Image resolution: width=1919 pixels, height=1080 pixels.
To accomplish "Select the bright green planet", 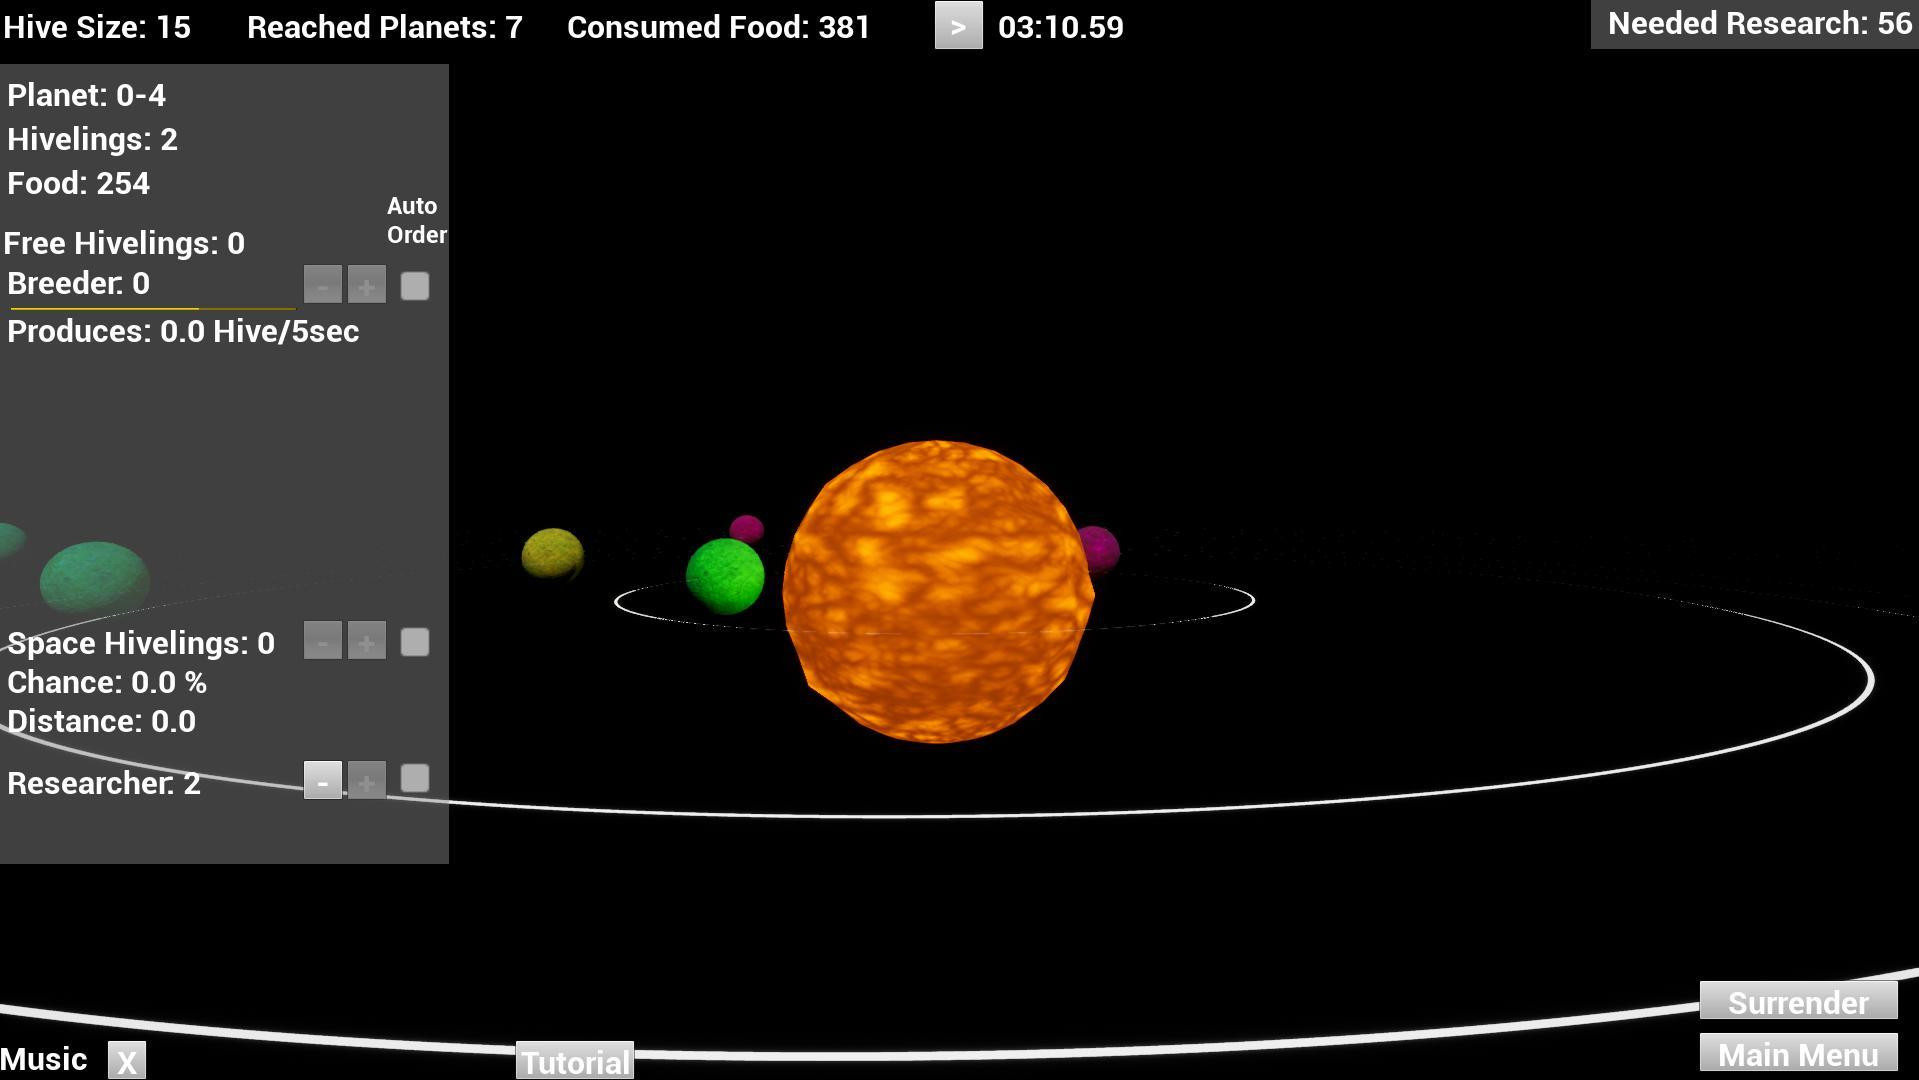I will [x=725, y=575].
